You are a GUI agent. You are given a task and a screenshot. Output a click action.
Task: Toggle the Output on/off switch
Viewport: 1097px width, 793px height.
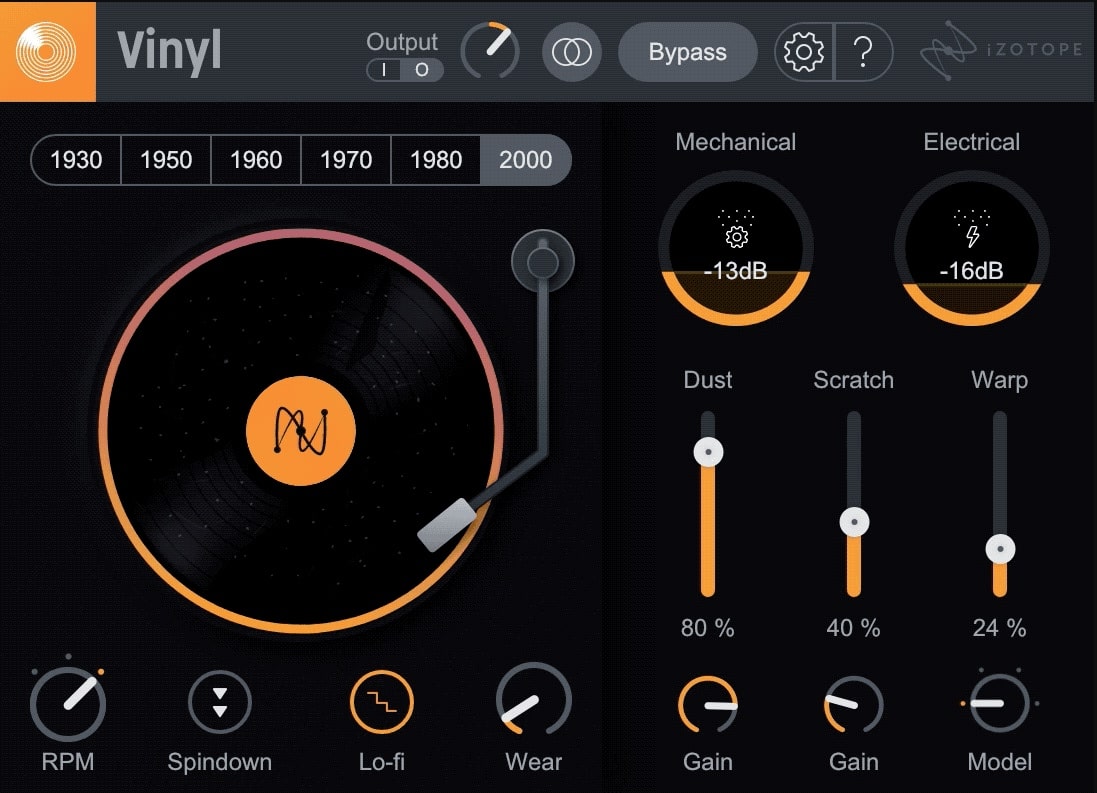pos(404,70)
